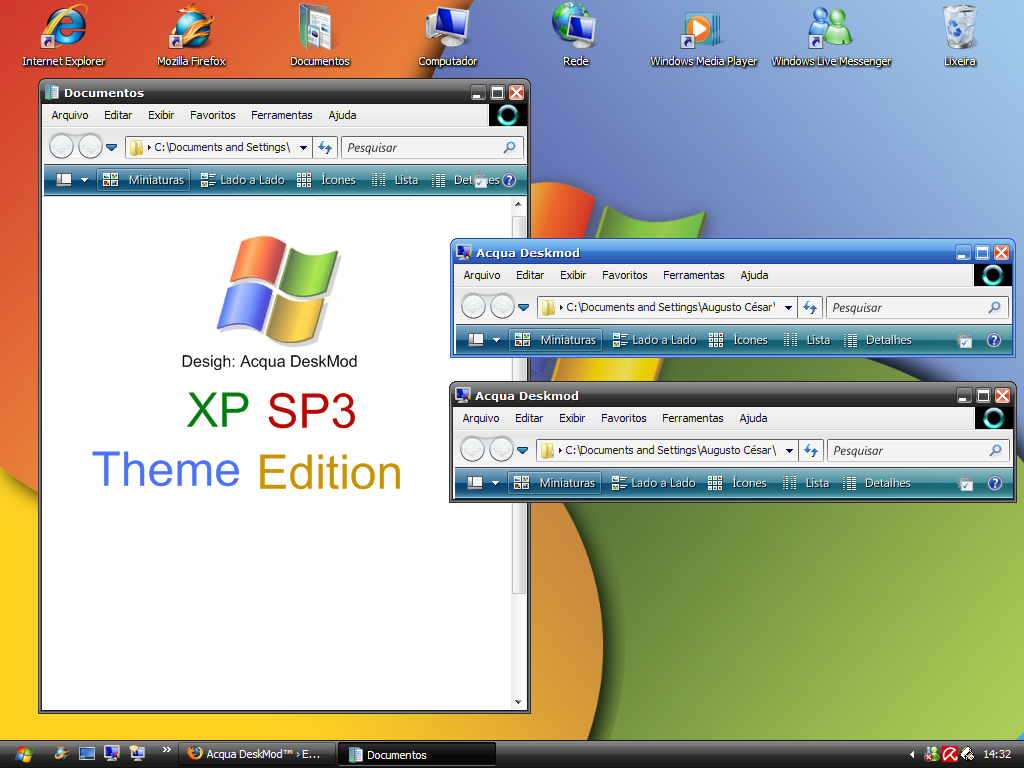Launch Windows Media Player from the desktop

point(703,28)
